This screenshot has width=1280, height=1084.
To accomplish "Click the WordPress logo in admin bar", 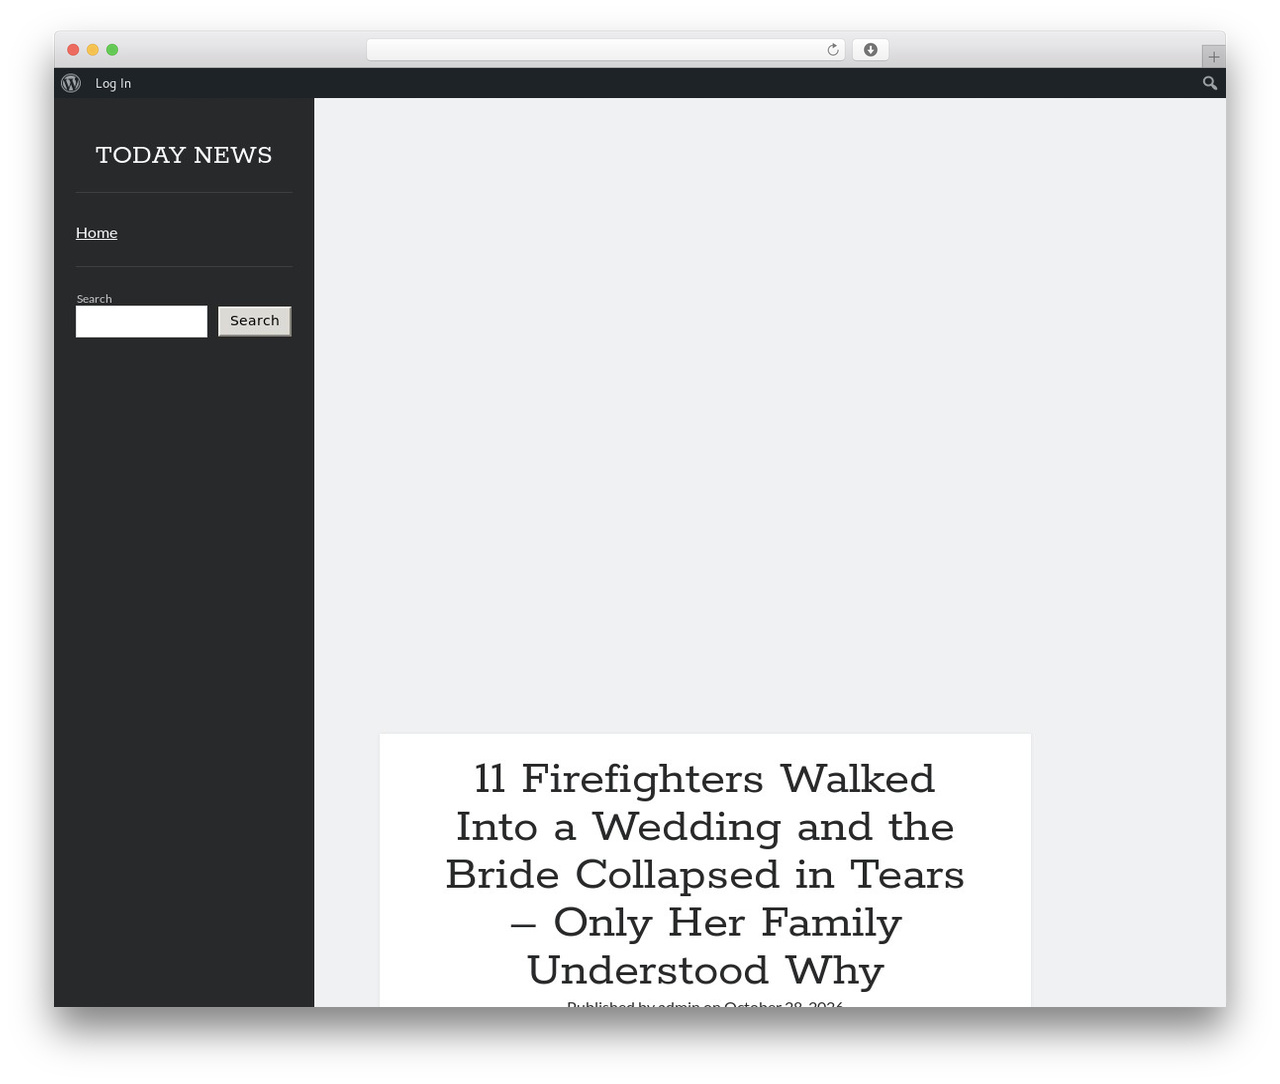I will coord(71,83).
